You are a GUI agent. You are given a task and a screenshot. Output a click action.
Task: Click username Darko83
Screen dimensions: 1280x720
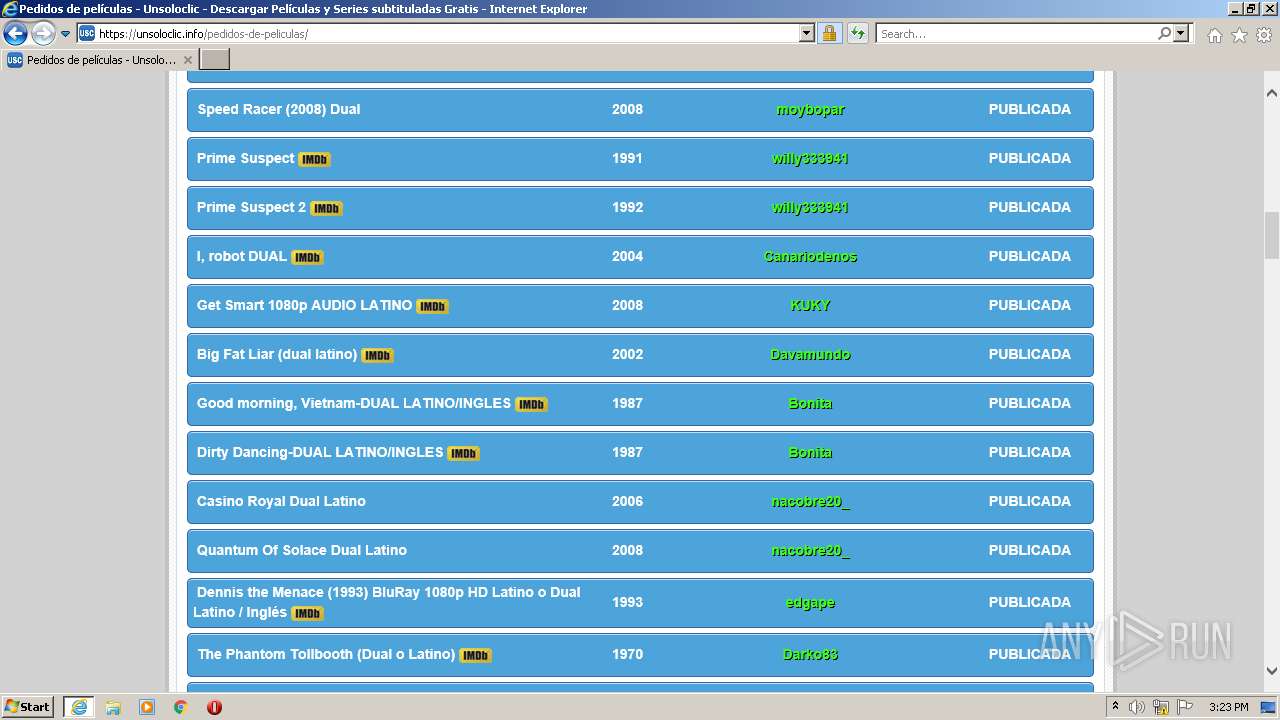click(810, 655)
